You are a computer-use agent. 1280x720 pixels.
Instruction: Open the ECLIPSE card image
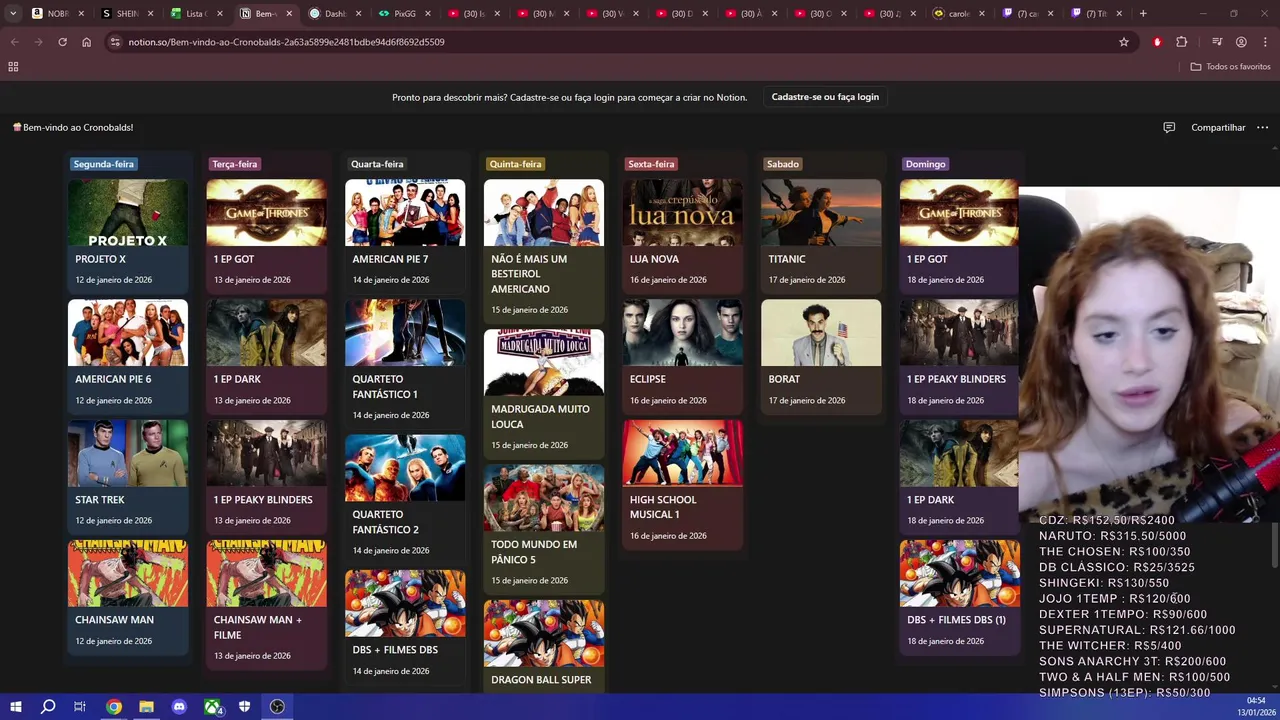pyautogui.click(x=682, y=333)
